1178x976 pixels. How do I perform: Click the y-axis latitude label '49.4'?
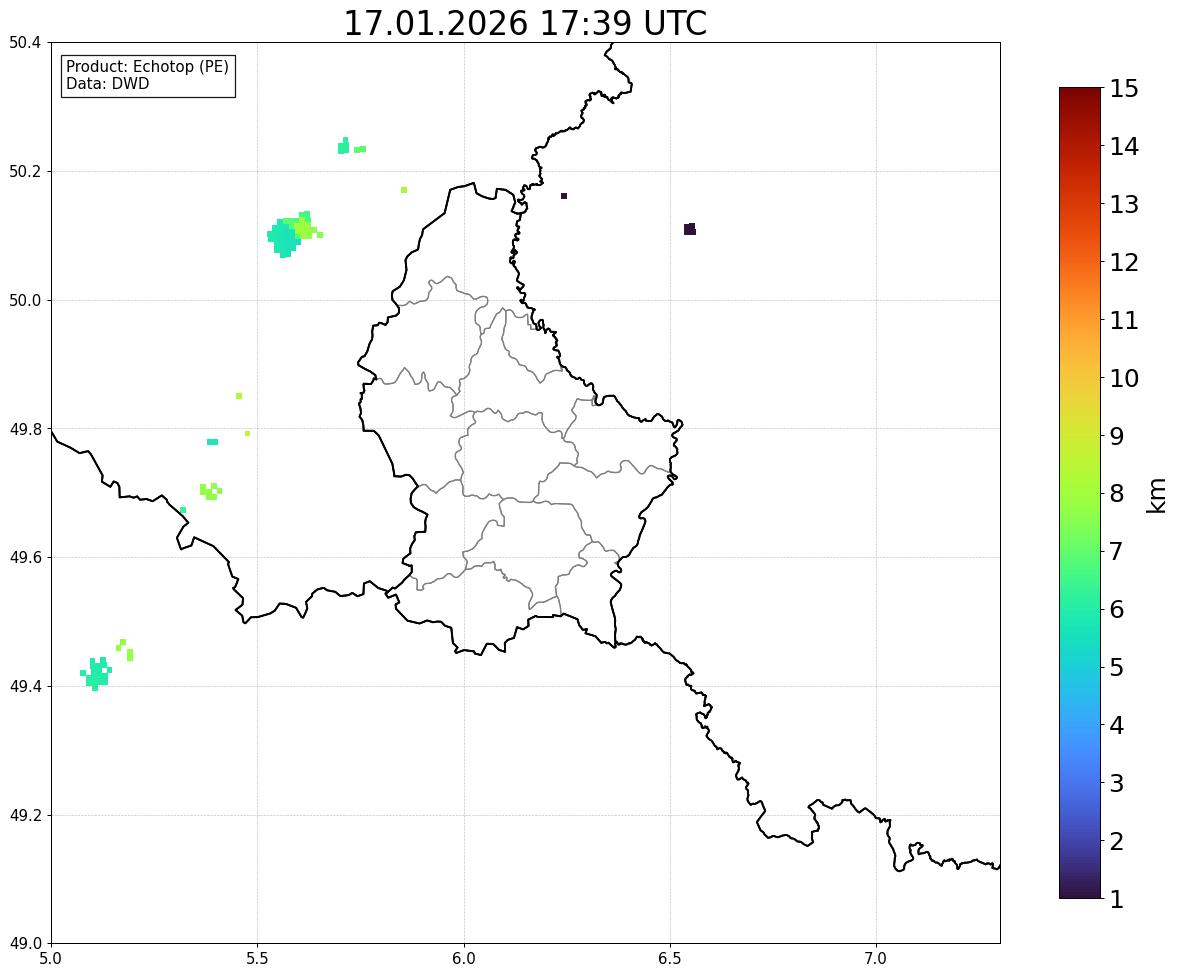[25, 686]
